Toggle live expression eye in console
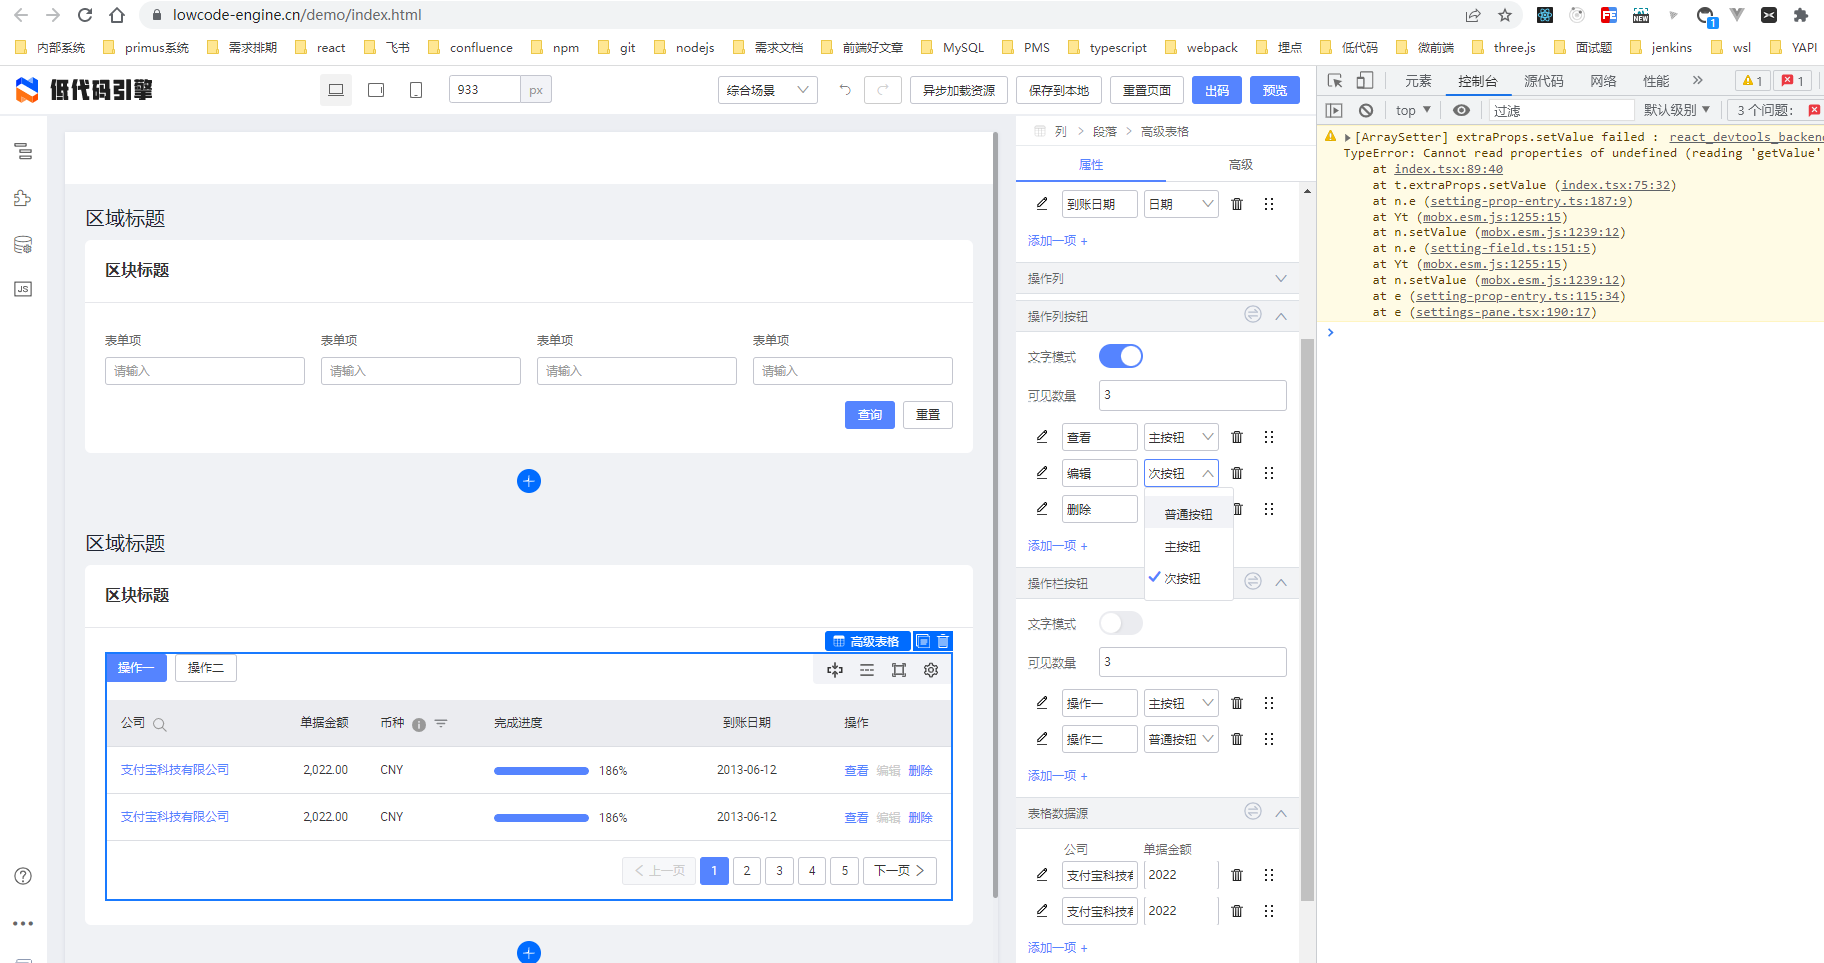This screenshot has width=1824, height=963. click(1461, 110)
